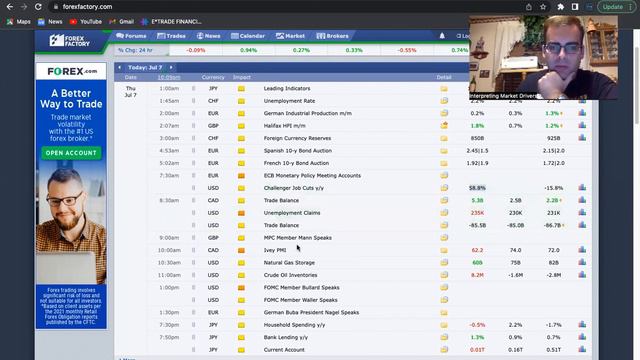Open the YouTube bookmark
This screenshot has width=640, height=360.
[86, 22]
